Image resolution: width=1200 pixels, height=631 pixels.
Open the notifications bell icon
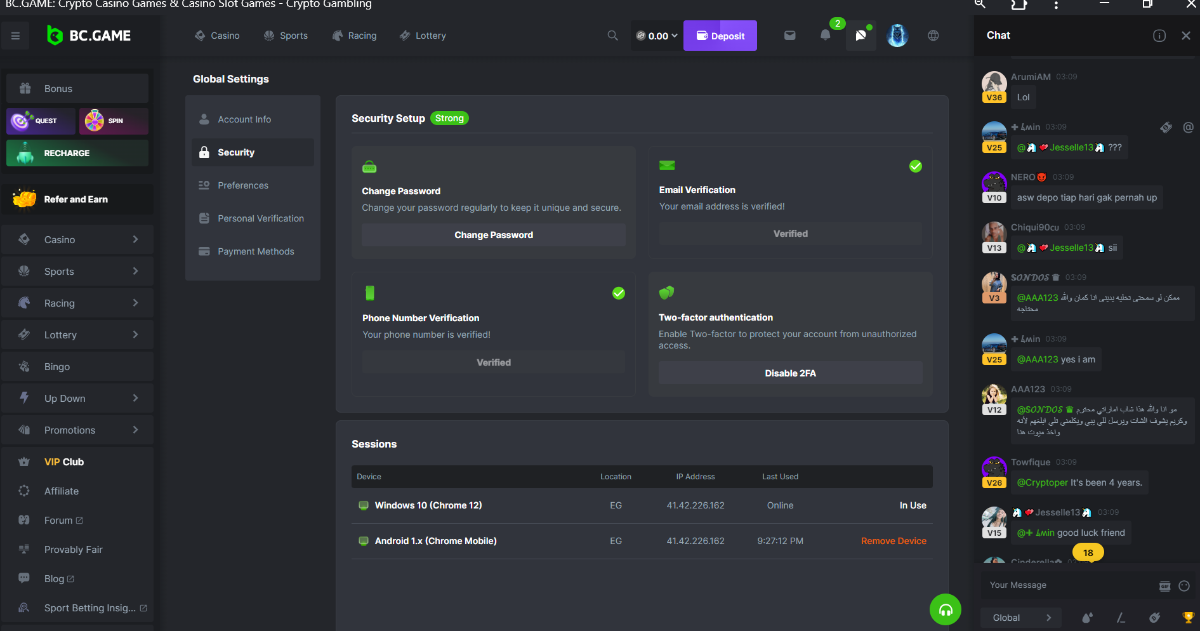tap(825, 36)
